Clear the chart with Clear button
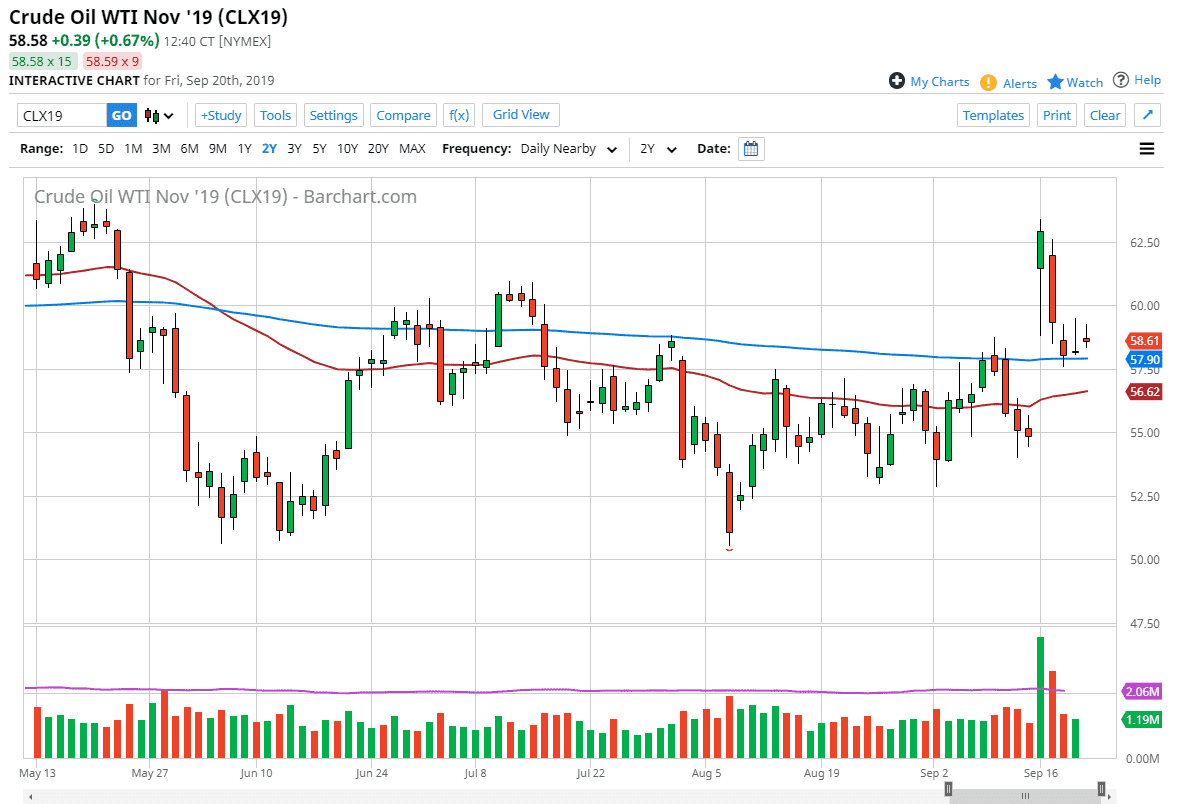The image size is (1179, 804). tap(1104, 115)
